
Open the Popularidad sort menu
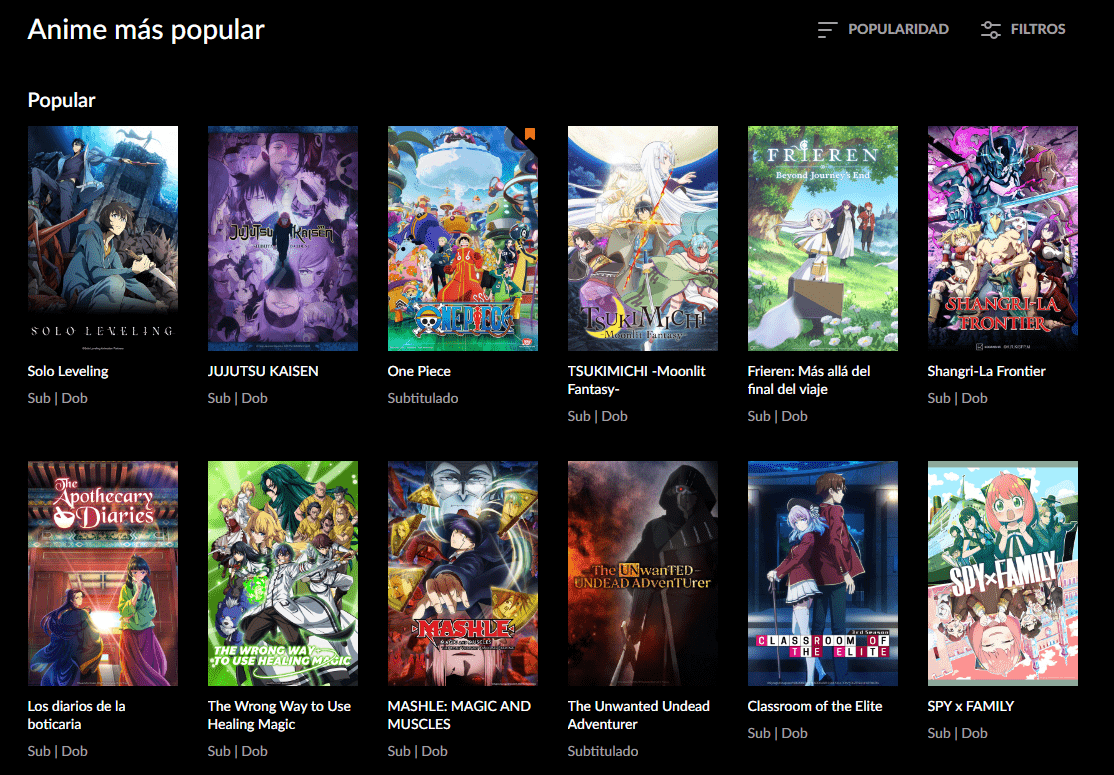point(883,29)
